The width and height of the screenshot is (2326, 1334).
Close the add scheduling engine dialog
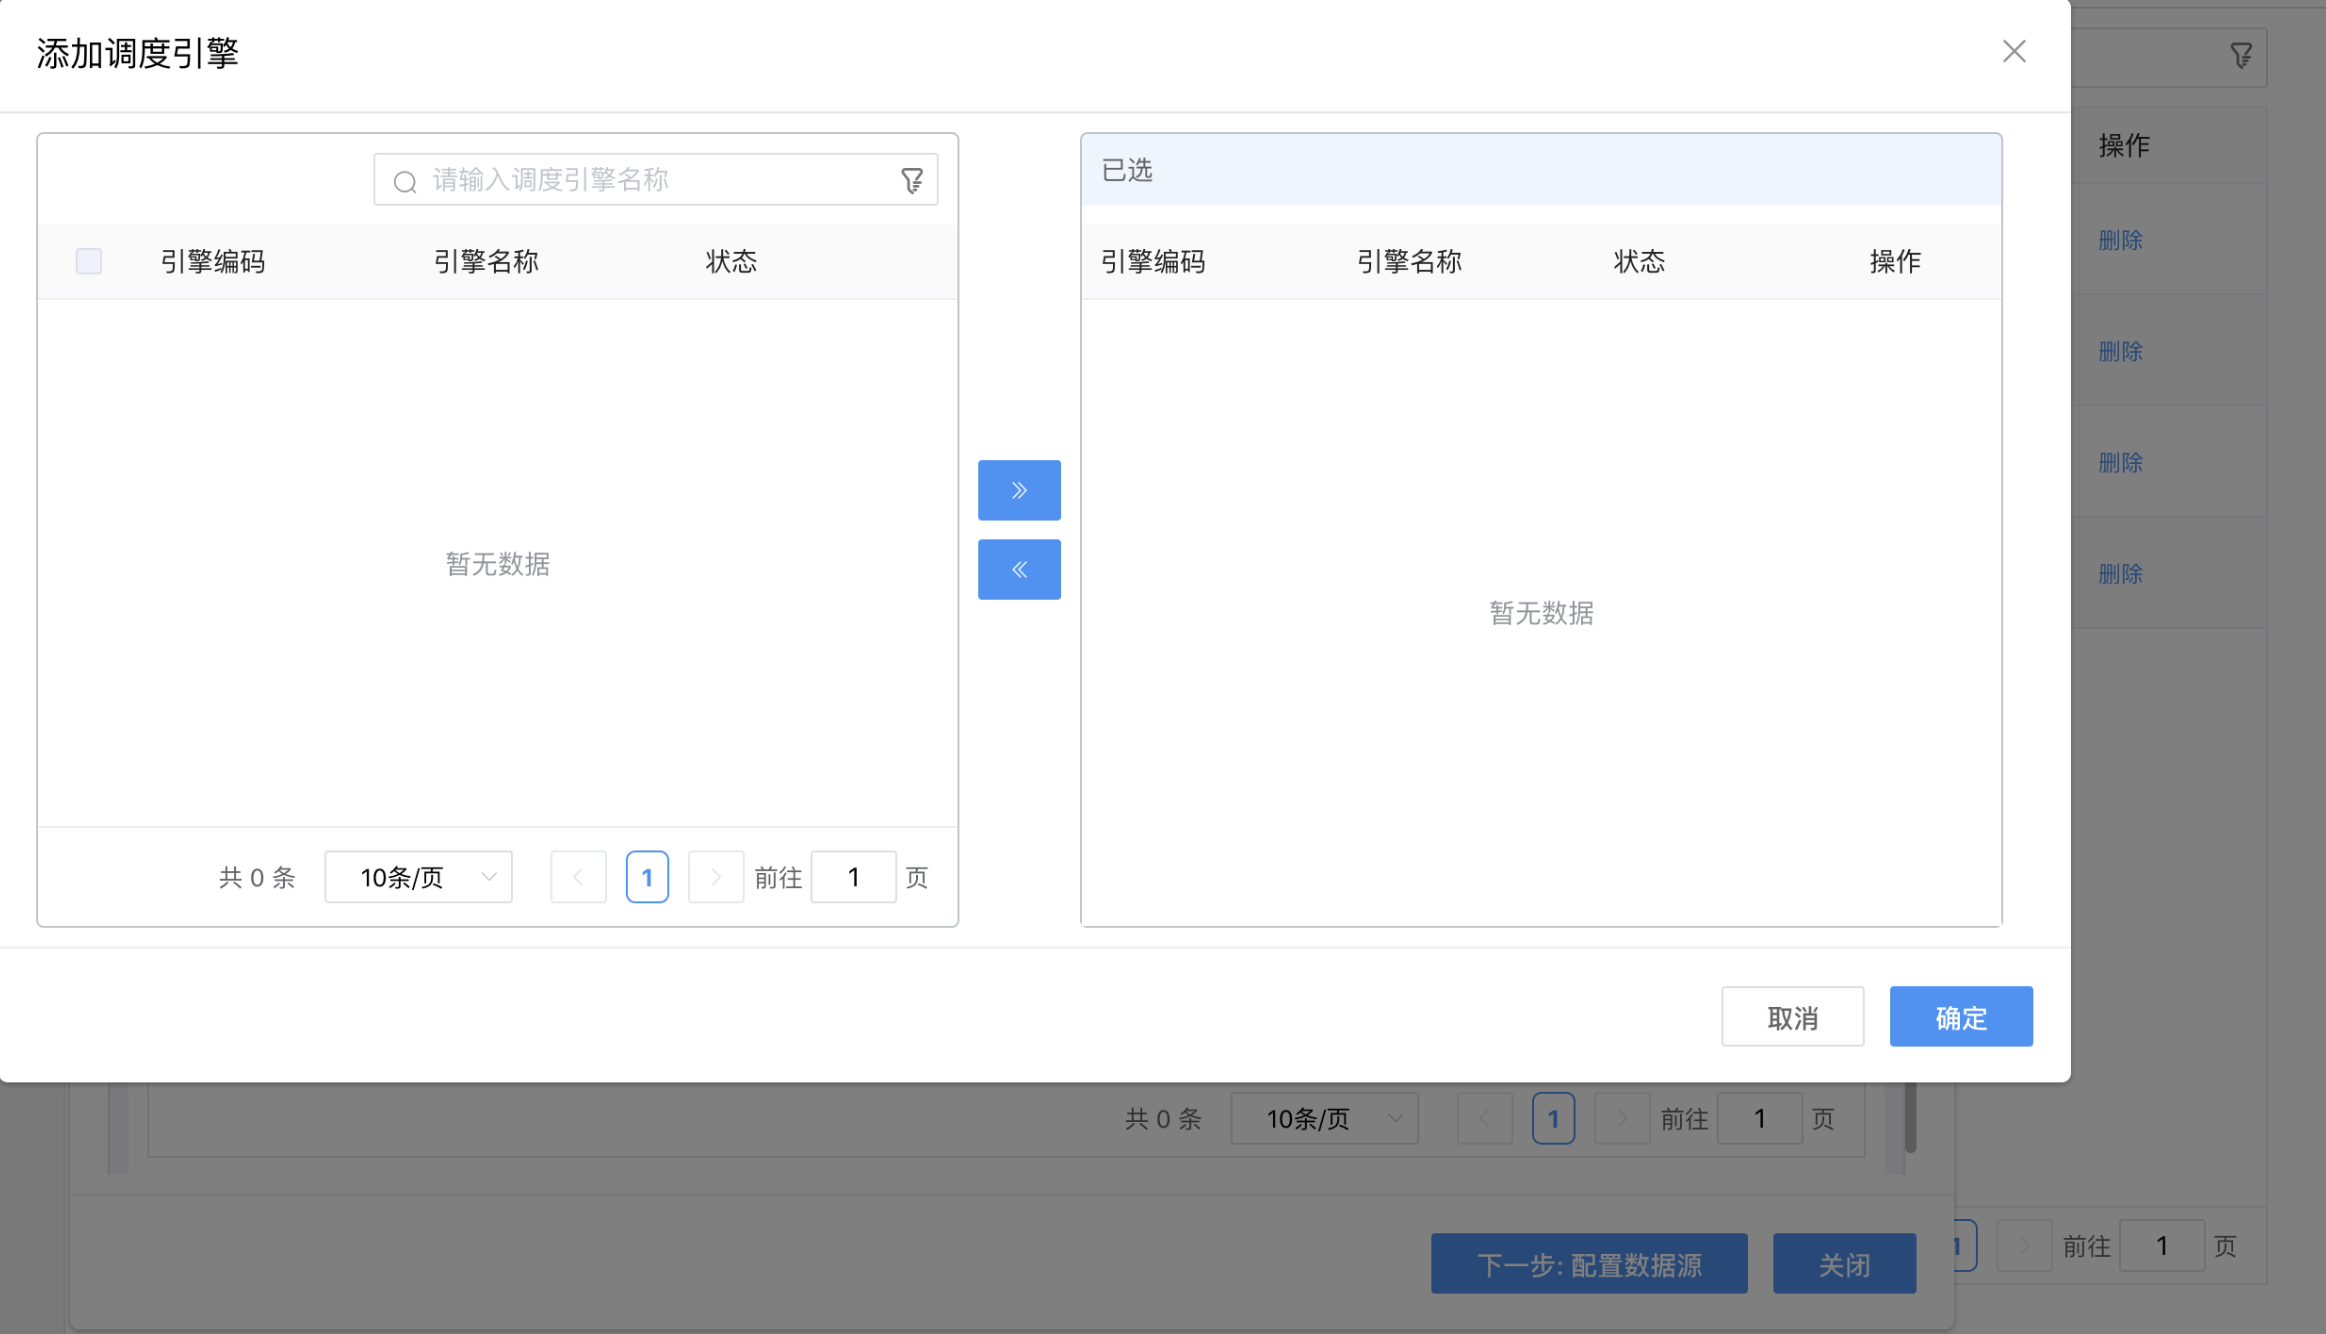coord(2013,52)
